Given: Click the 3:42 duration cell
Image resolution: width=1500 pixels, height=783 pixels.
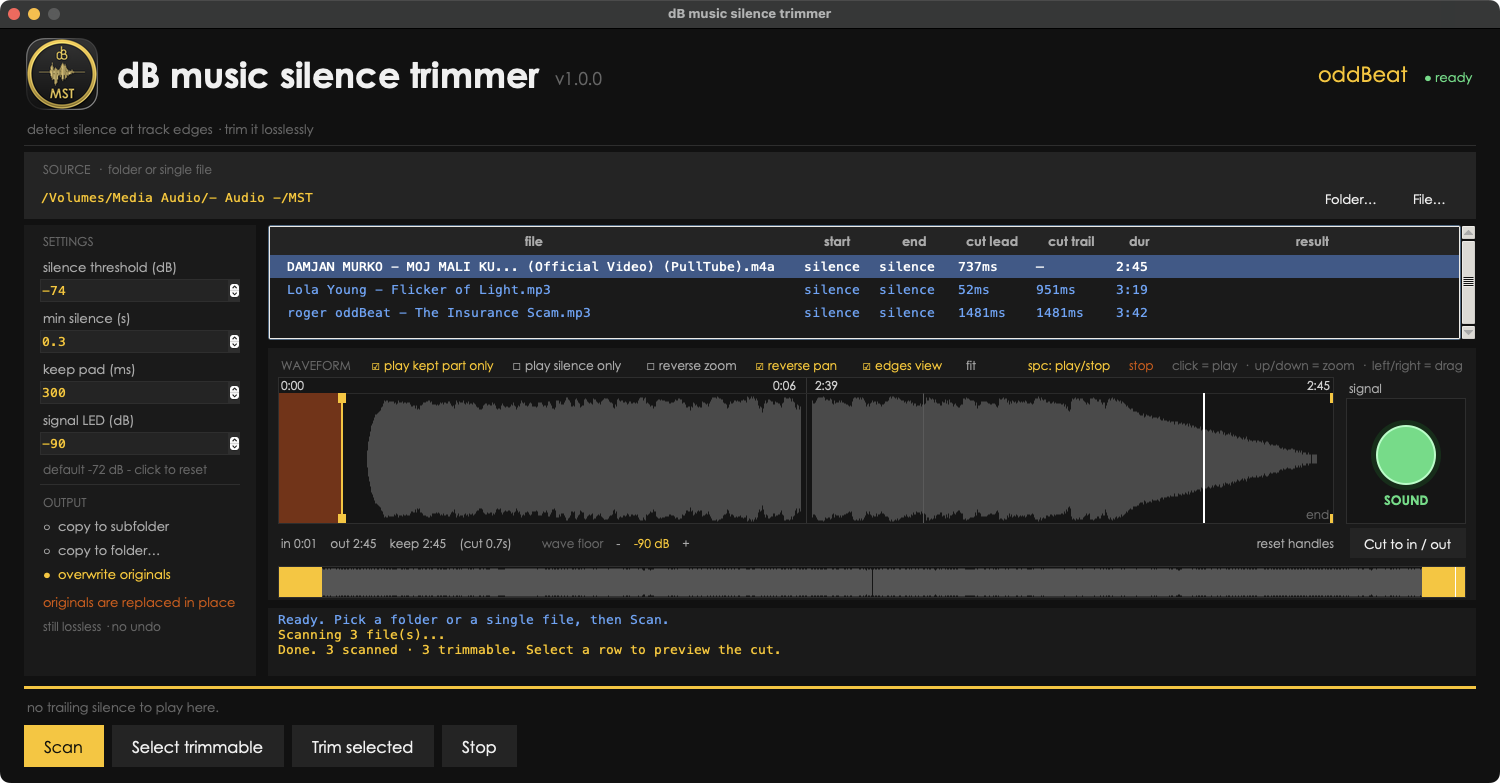Looking at the screenshot, I should pos(1132,313).
